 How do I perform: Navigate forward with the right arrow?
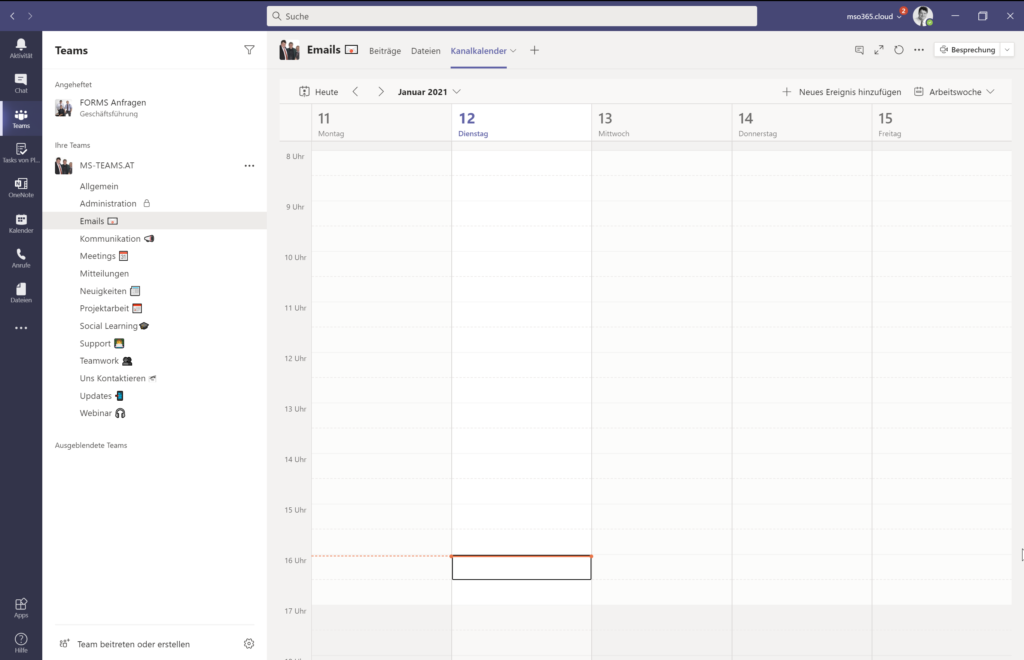coord(30,16)
